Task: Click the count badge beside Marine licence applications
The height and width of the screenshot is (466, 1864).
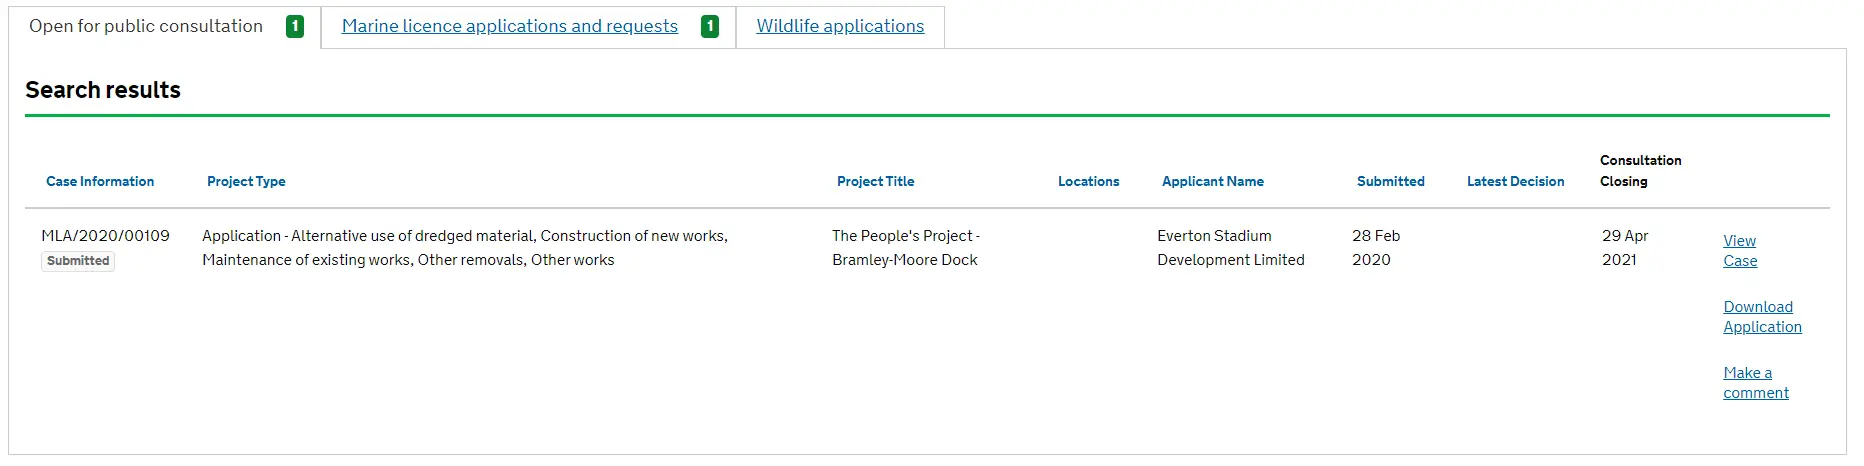Action: coord(710,27)
